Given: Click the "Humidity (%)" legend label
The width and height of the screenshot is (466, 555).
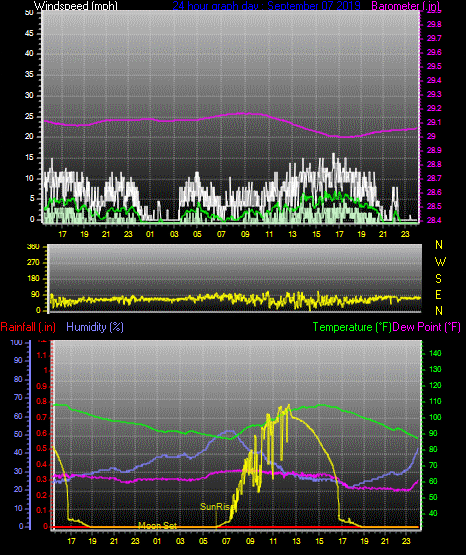Looking at the screenshot, I should [95, 327].
